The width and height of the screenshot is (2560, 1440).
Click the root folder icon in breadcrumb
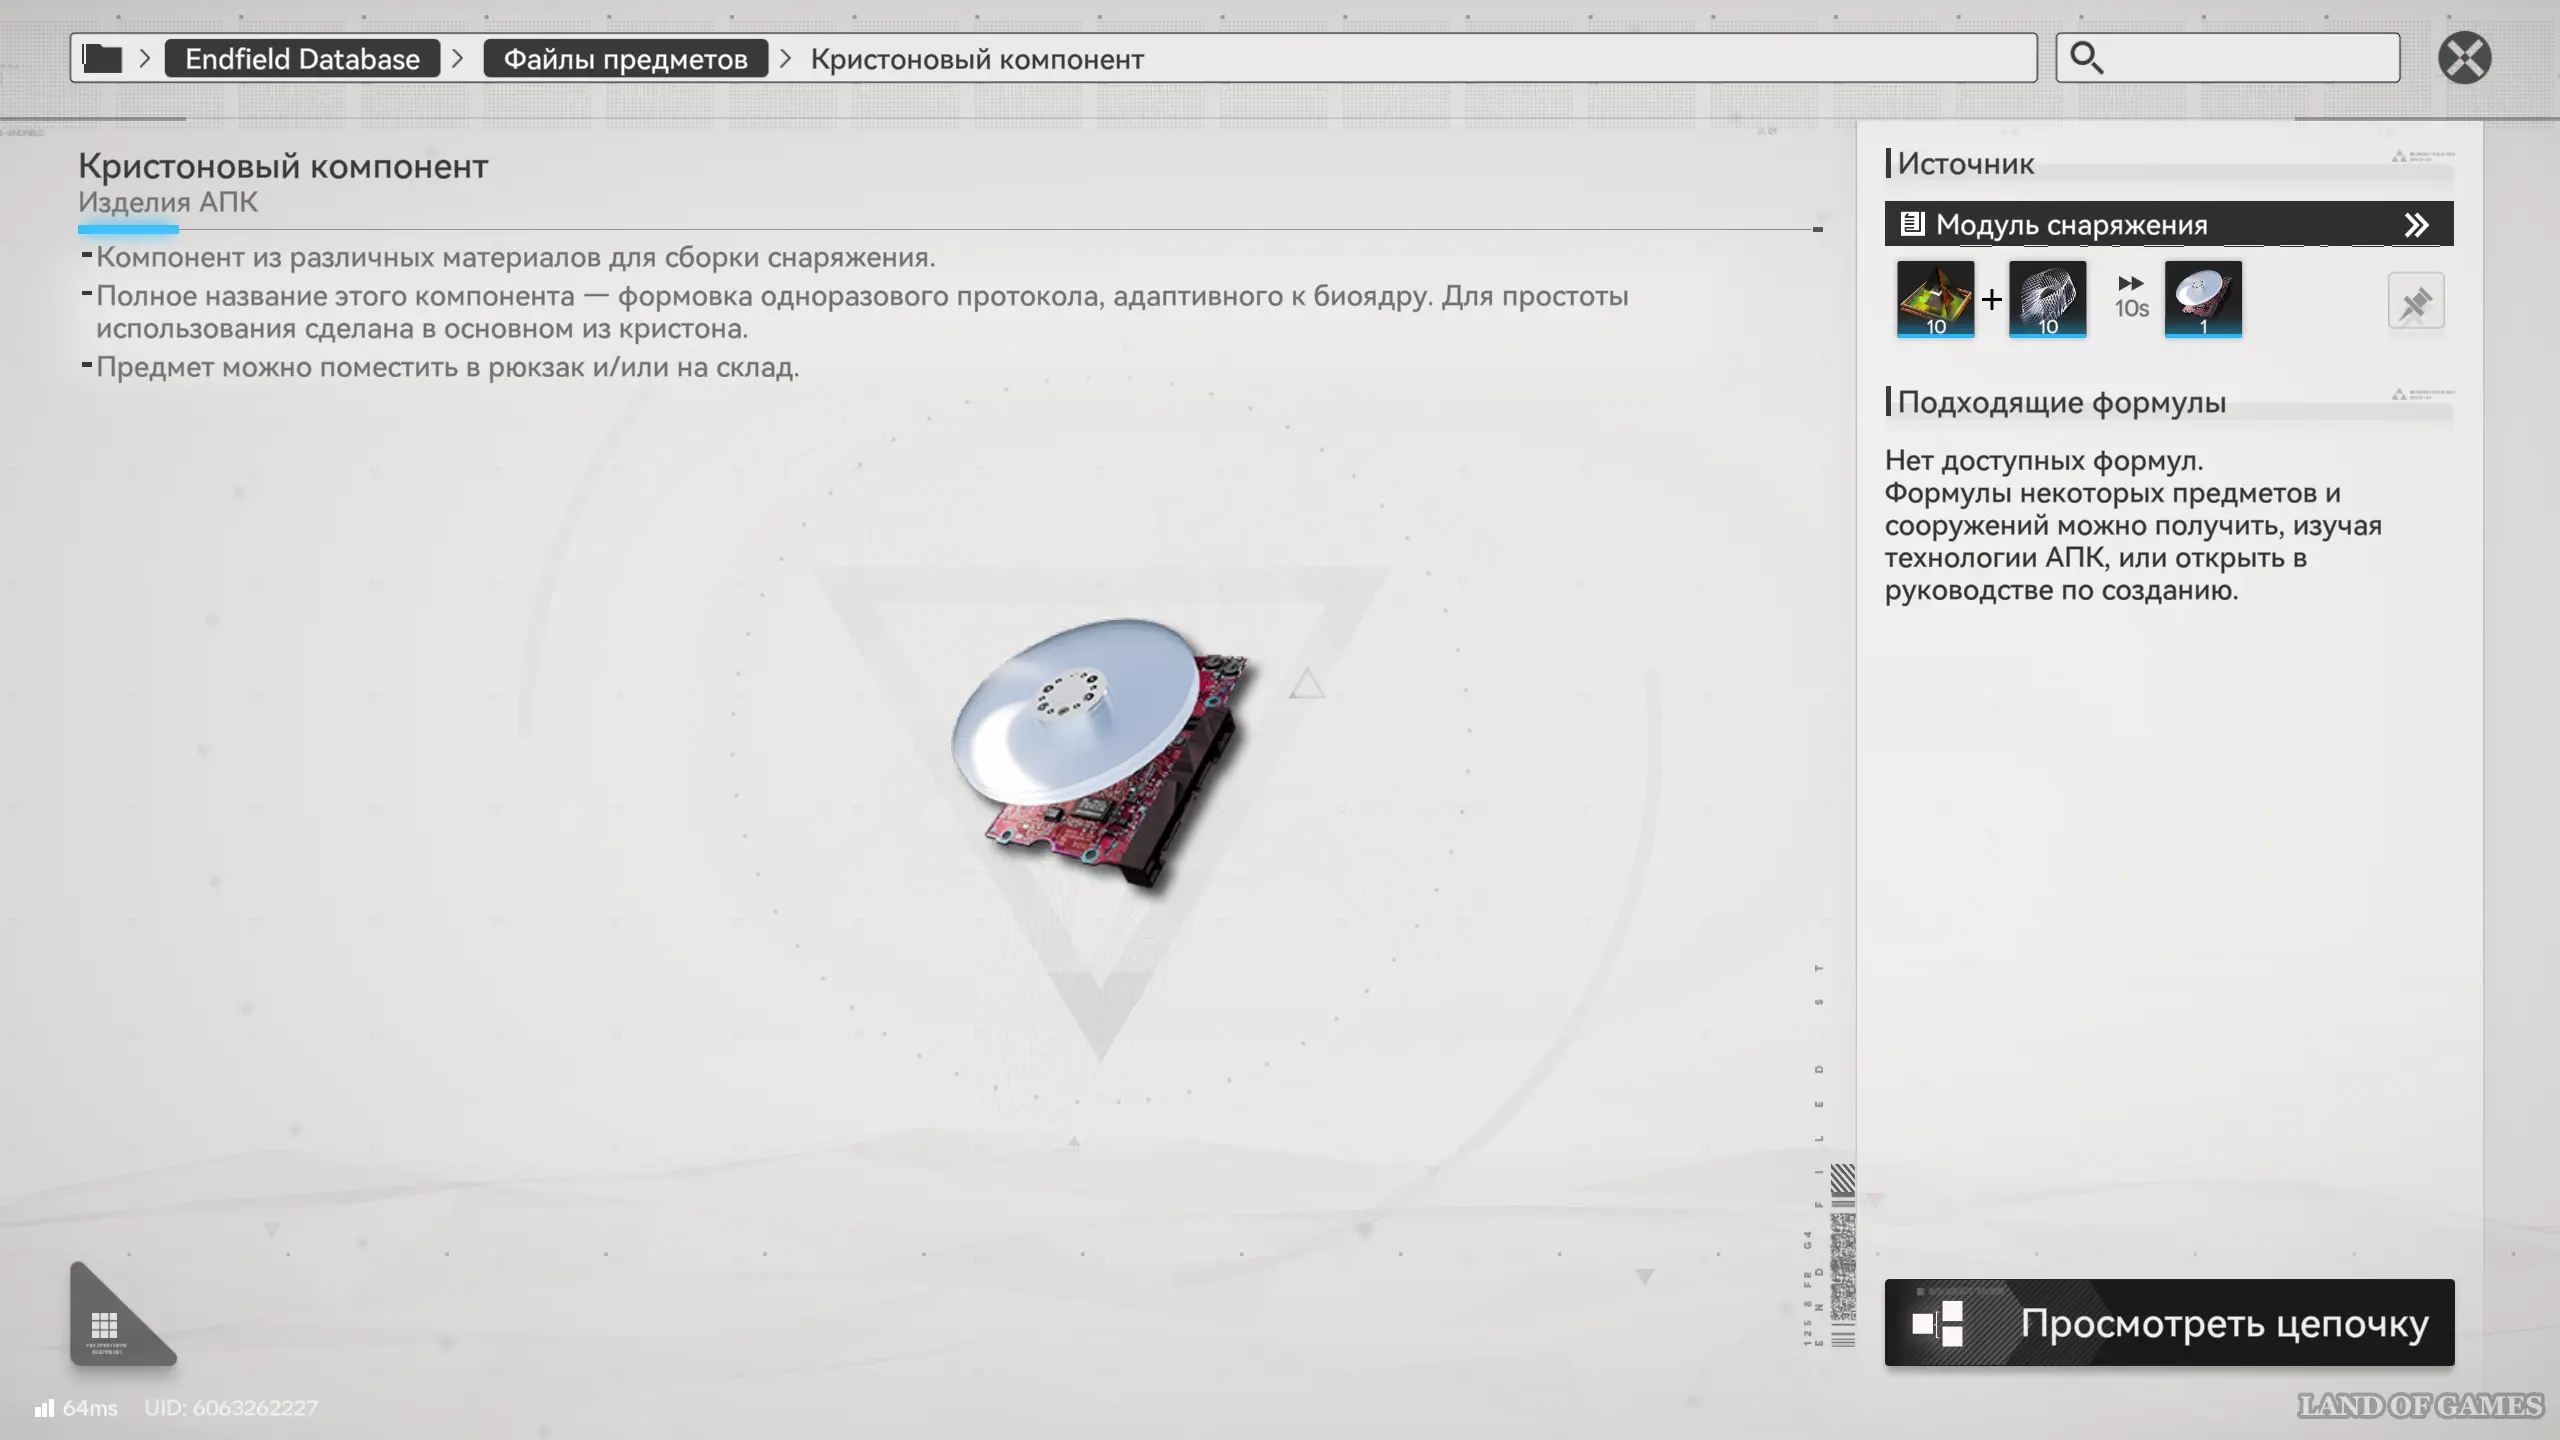[x=102, y=58]
